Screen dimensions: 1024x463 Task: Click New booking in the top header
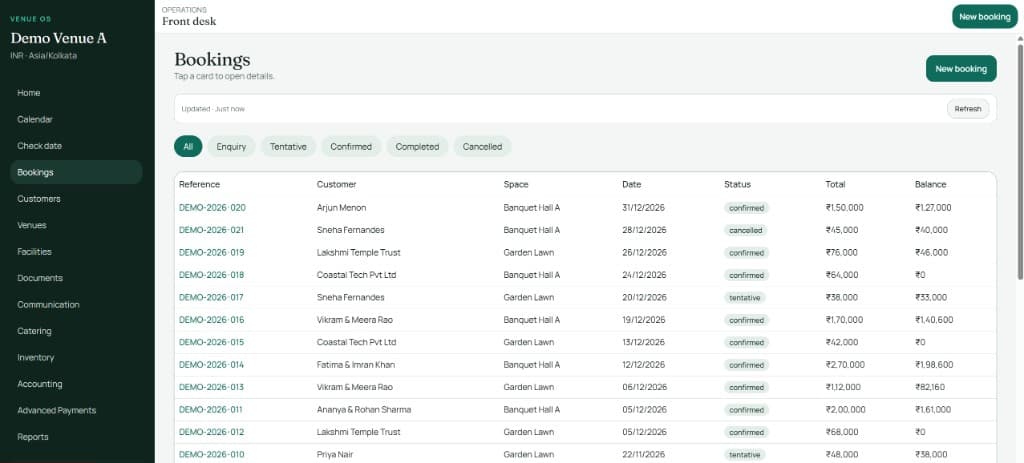coord(984,16)
